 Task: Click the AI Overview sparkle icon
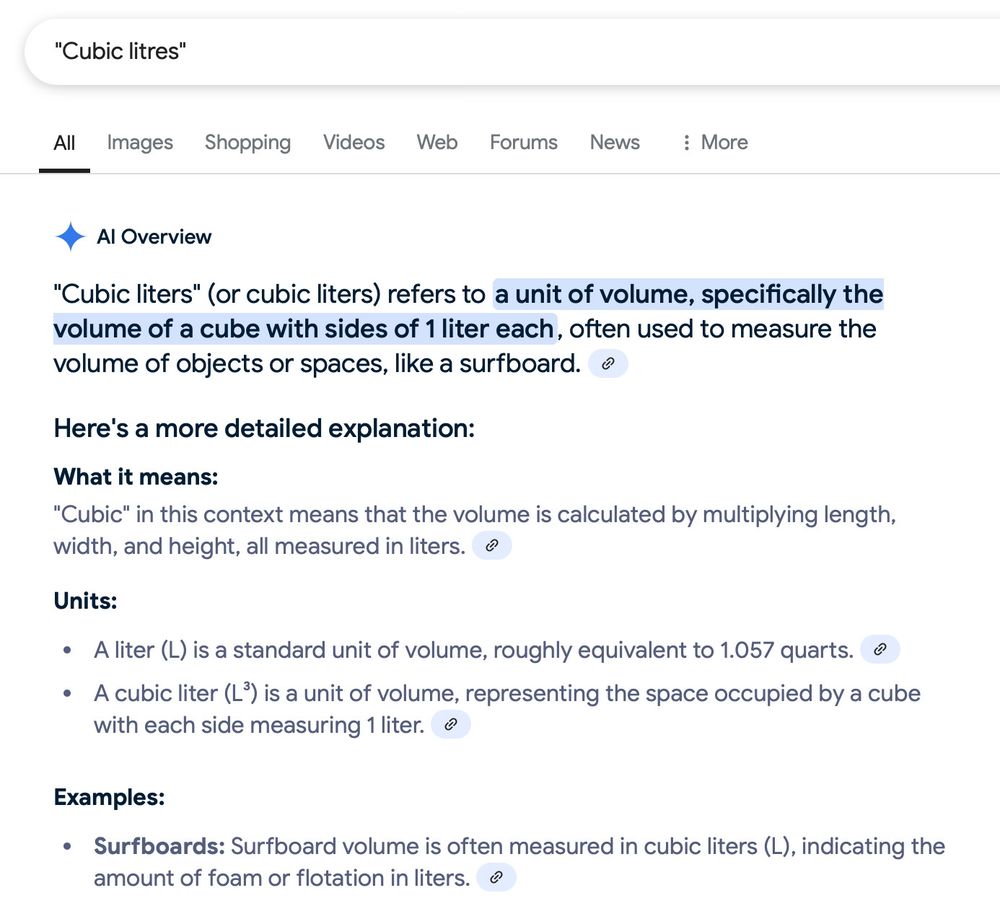click(x=70, y=237)
